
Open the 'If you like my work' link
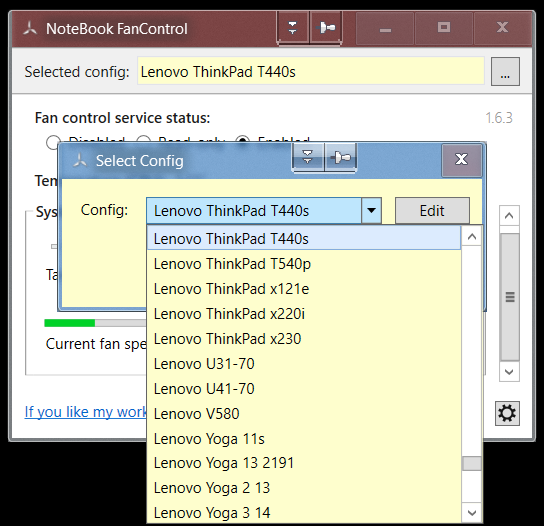pos(86,412)
